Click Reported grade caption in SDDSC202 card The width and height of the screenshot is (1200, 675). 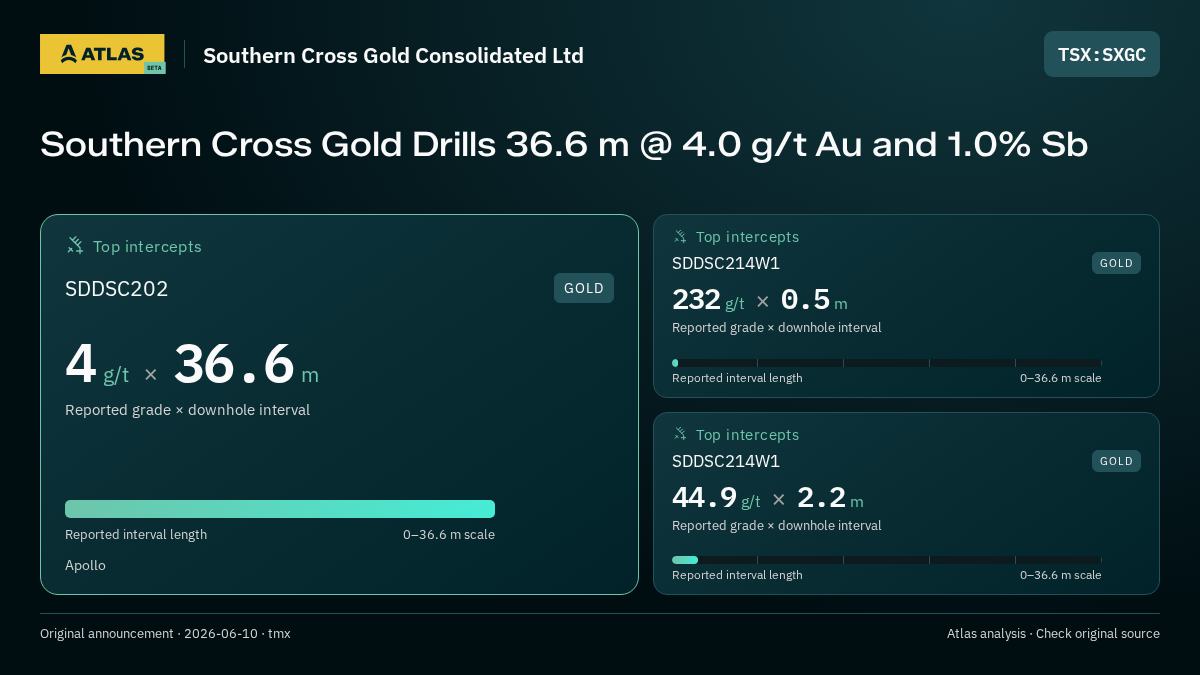187,410
